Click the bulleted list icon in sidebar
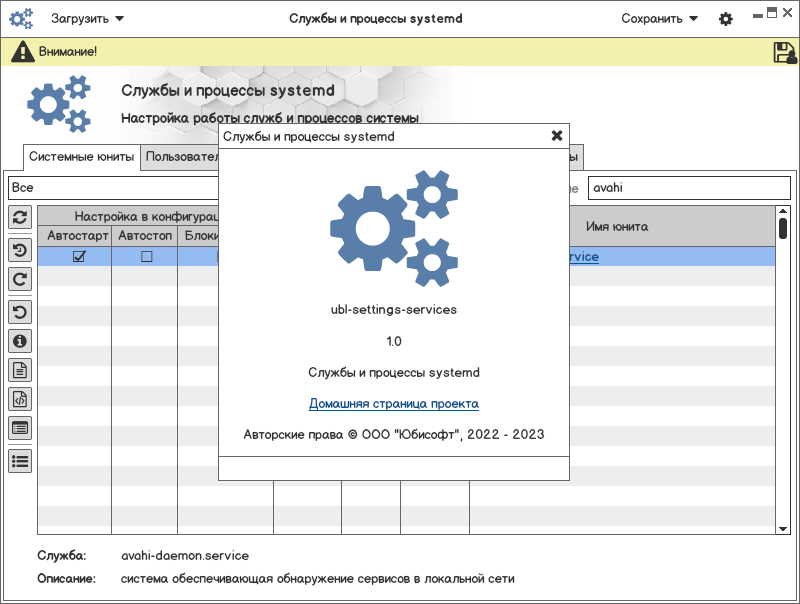The width and height of the screenshot is (800, 604). point(20,461)
